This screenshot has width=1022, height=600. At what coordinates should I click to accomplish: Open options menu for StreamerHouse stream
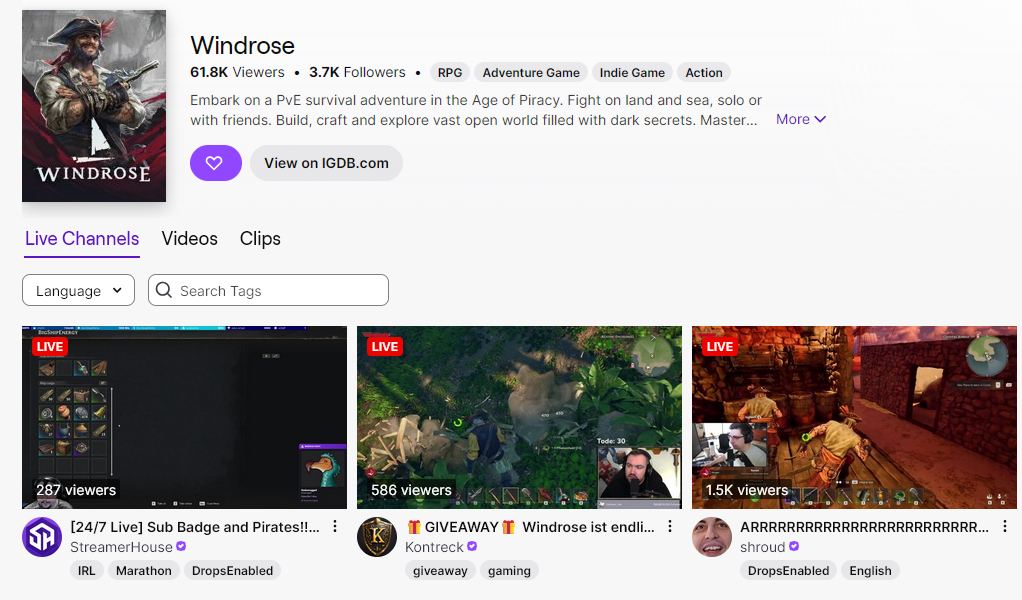[x=335, y=526]
